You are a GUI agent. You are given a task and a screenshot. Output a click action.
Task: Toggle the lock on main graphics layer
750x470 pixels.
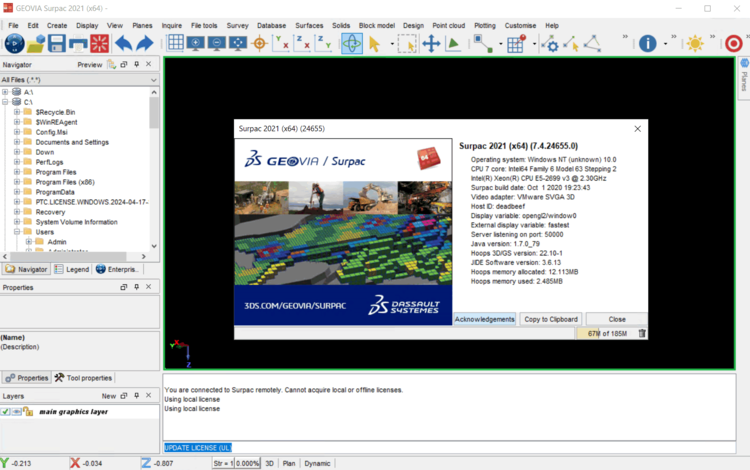[x=28, y=411]
